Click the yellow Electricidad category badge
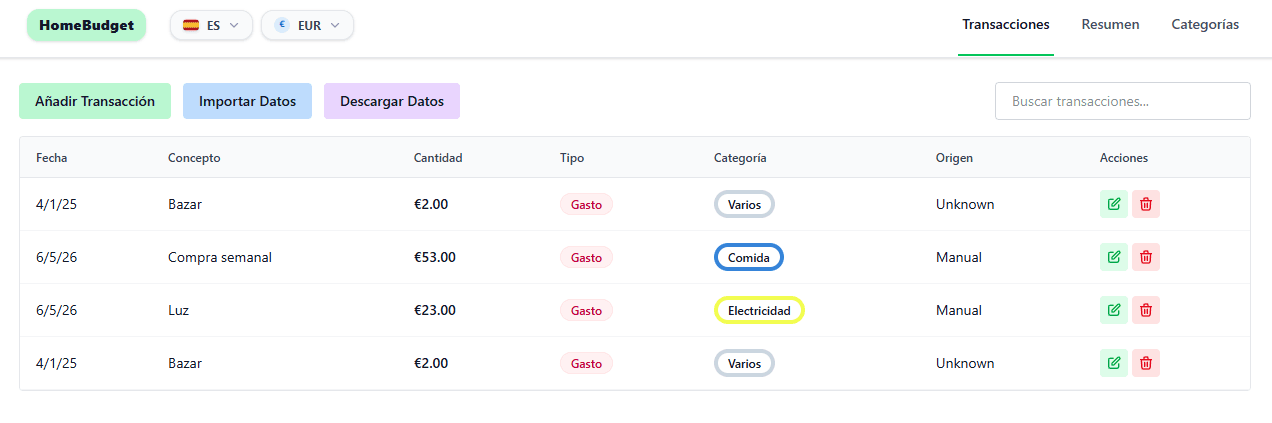This screenshot has width=1272, height=423. click(759, 310)
